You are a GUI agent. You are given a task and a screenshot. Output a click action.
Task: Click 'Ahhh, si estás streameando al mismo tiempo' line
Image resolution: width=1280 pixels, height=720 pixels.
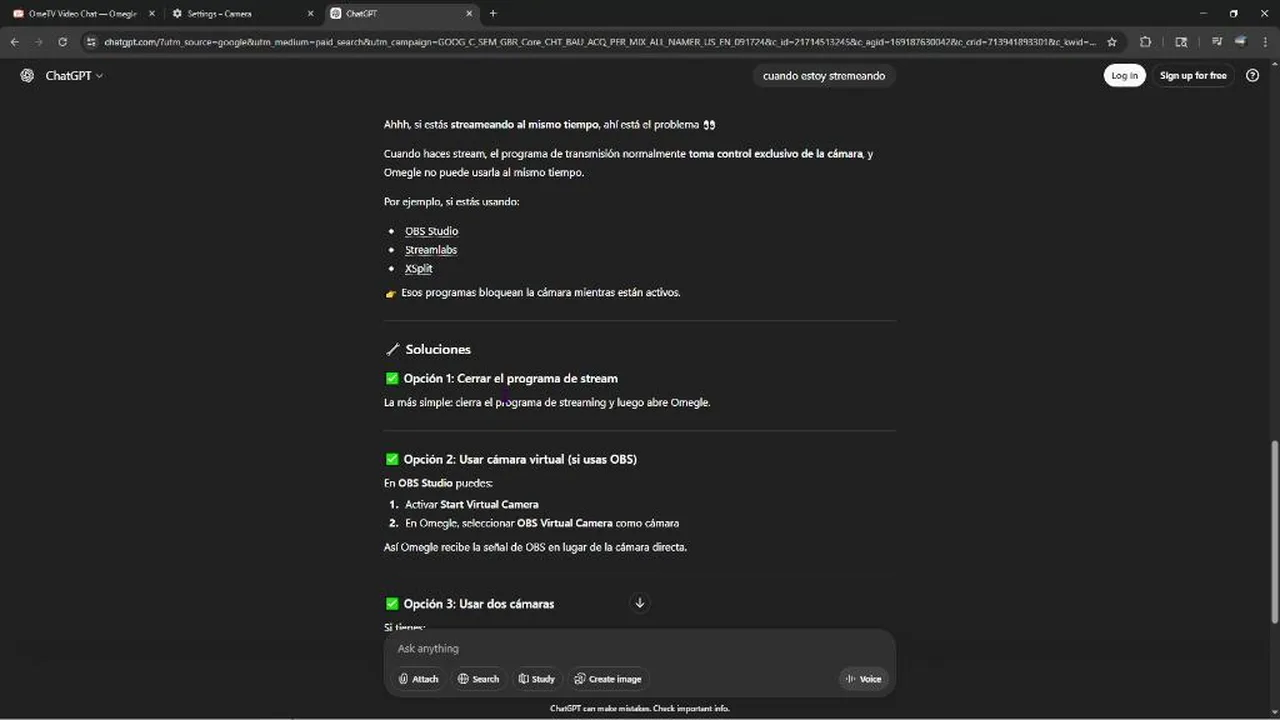549,125
